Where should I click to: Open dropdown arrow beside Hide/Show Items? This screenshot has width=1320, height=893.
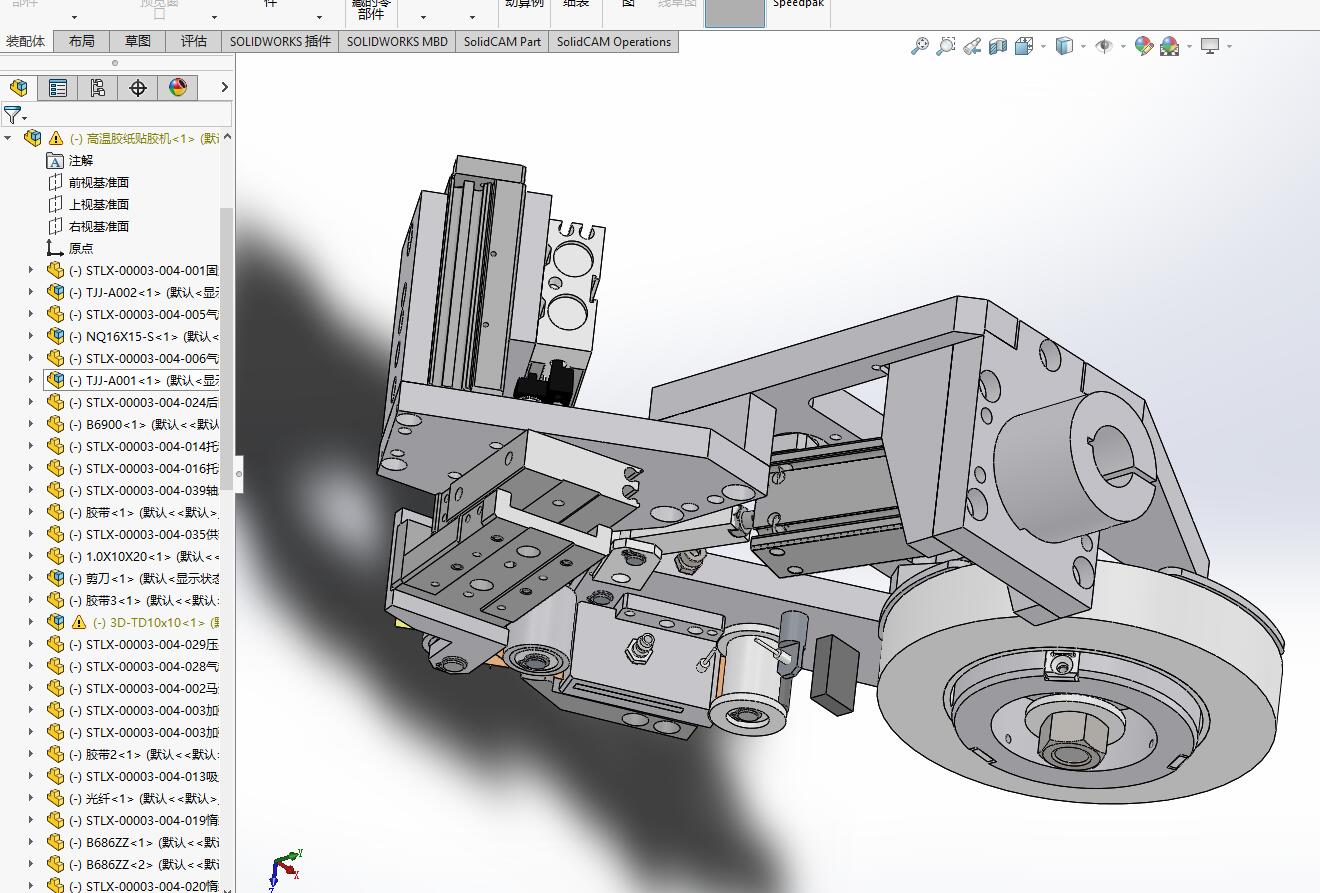pos(1123,46)
